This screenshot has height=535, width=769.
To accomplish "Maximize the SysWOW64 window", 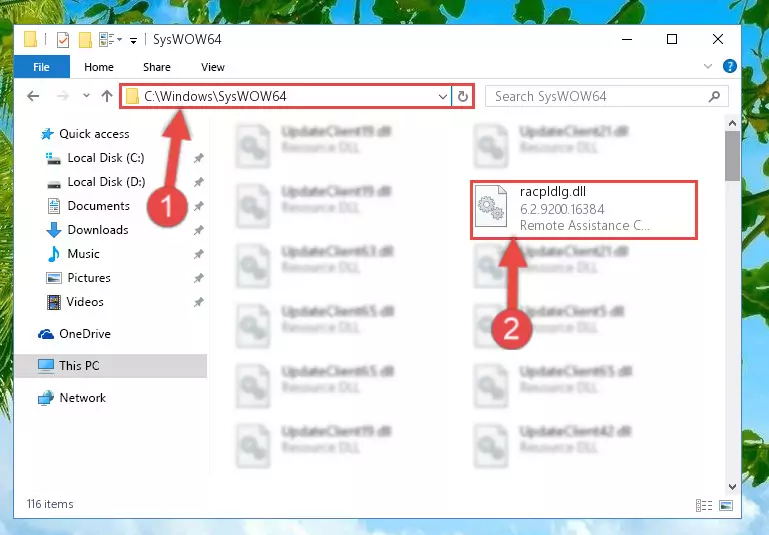I will click(x=672, y=39).
